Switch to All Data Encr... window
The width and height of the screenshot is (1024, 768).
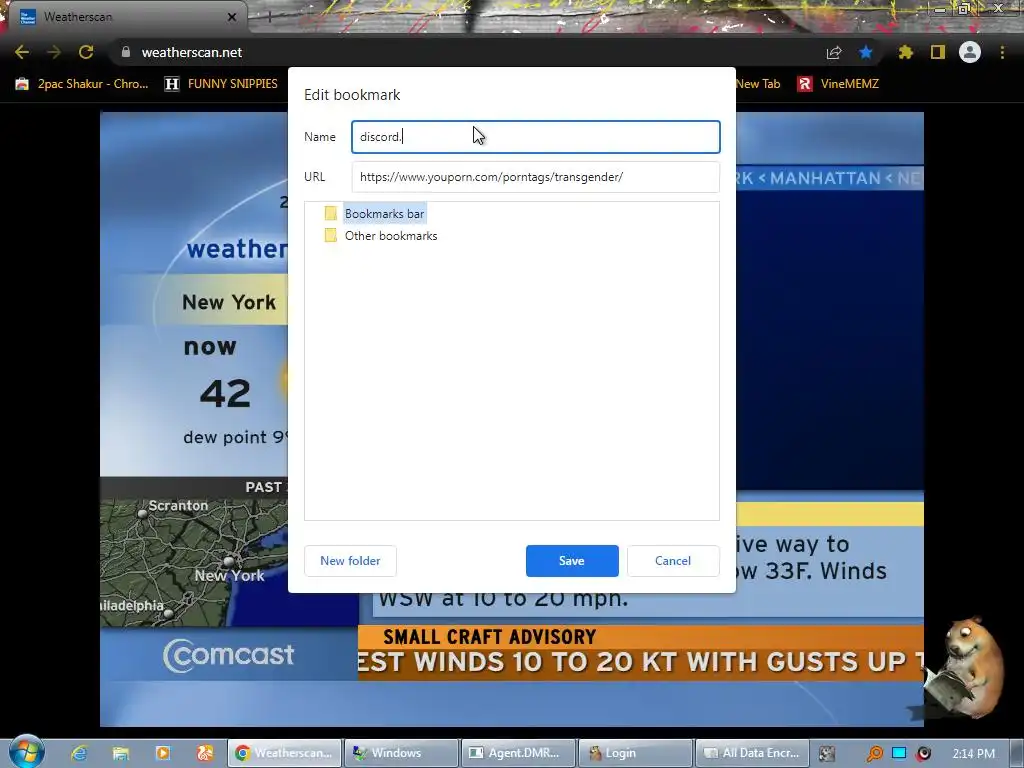coord(752,753)
